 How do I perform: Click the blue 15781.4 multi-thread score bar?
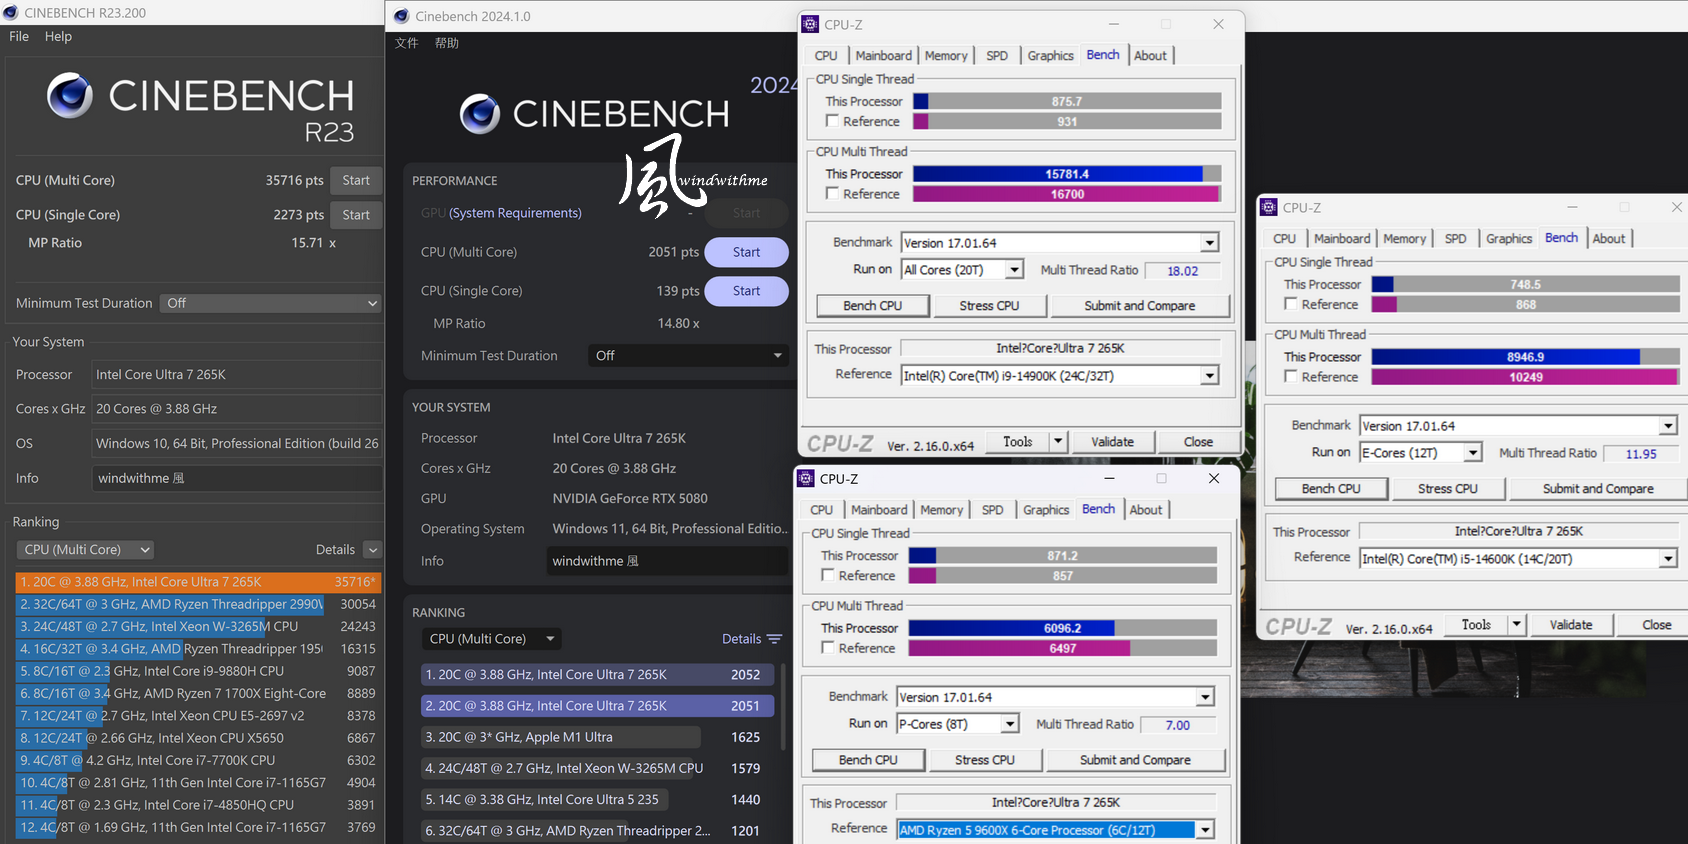click(1057, 174)
